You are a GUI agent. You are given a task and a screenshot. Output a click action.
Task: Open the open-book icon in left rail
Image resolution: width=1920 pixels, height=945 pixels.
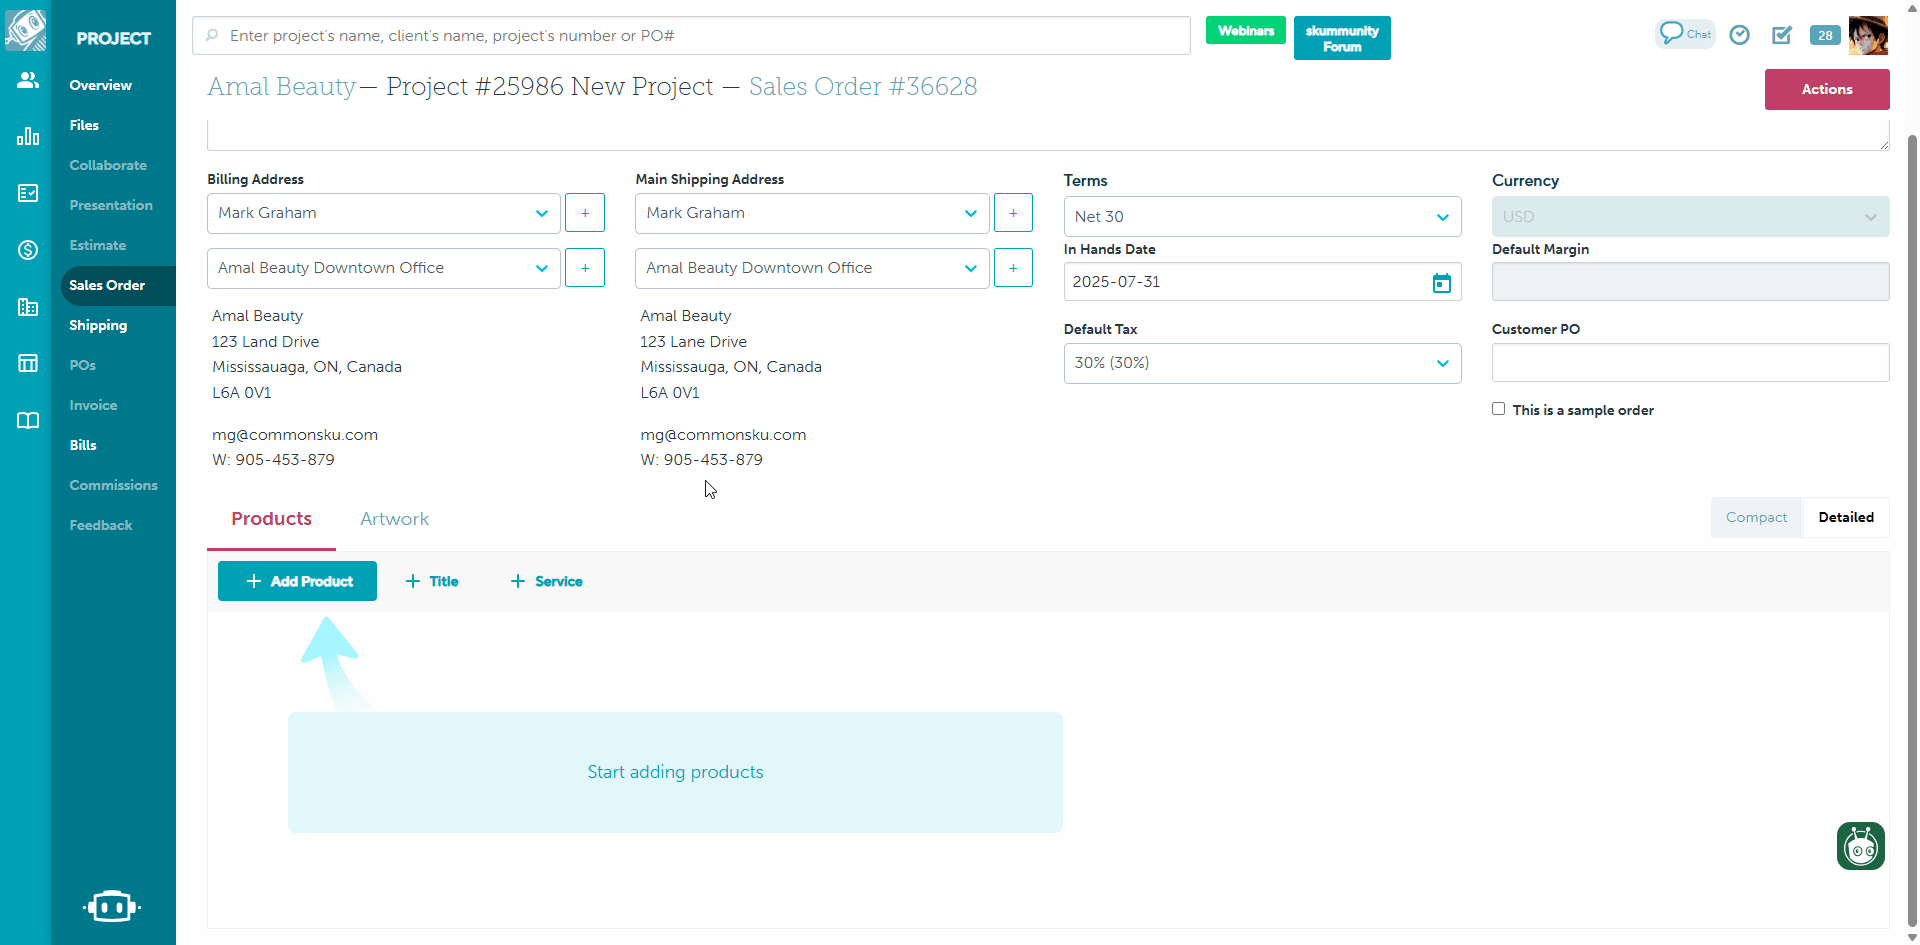(27, 420)
